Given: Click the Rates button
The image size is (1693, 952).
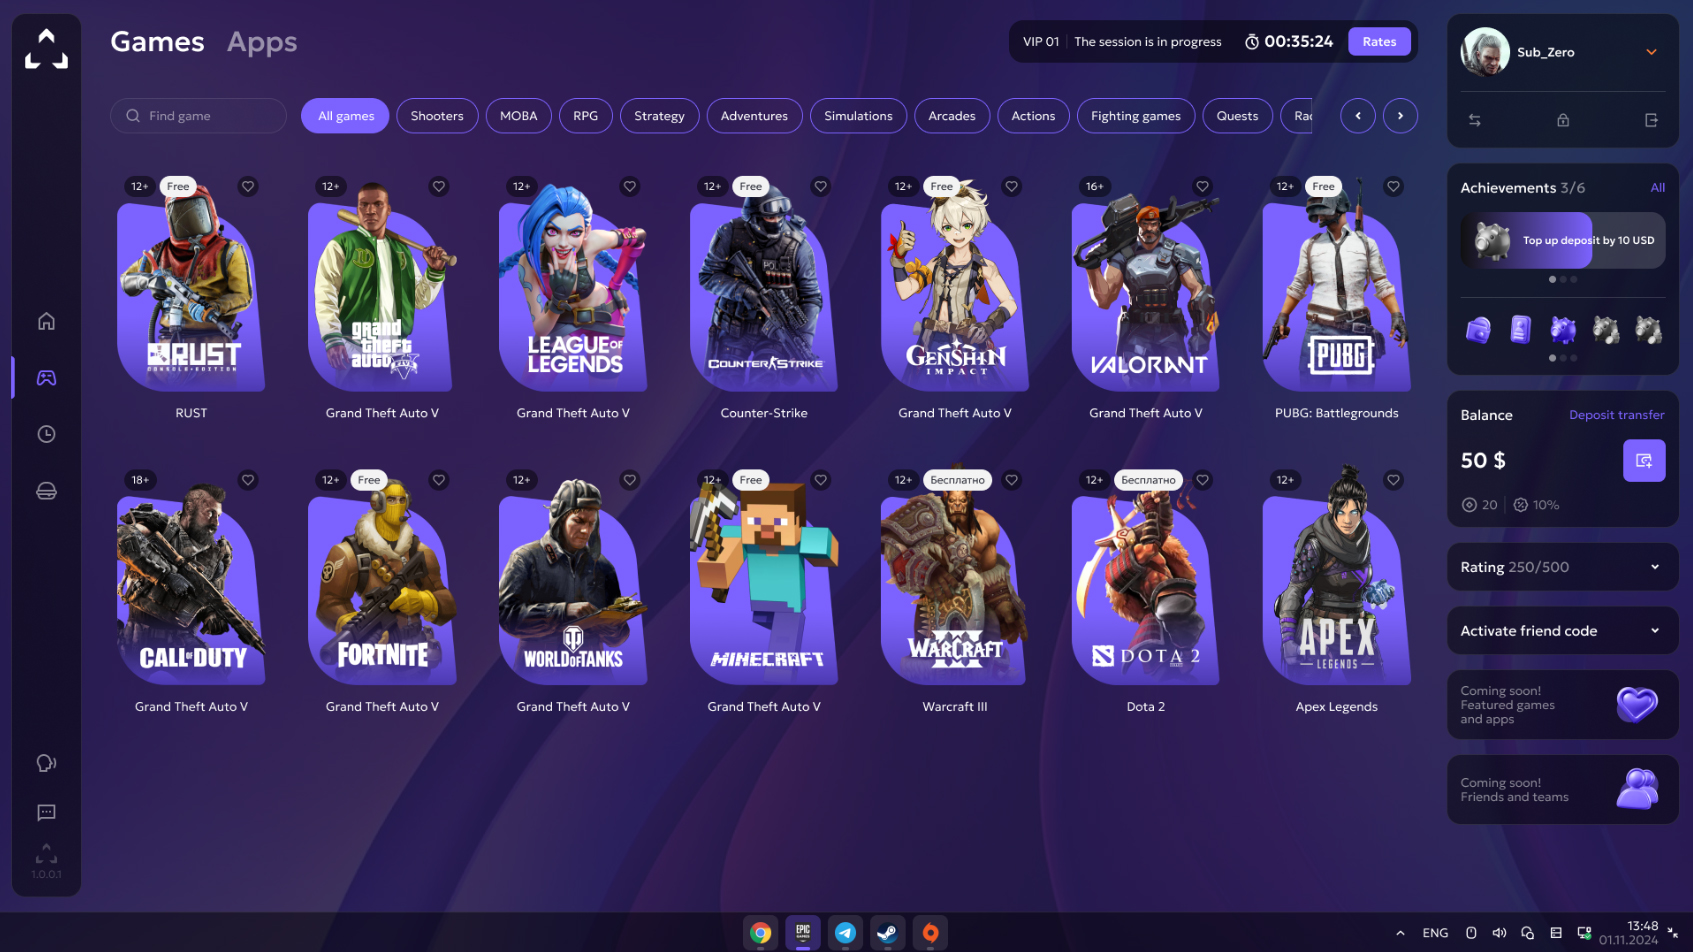Looking at the screenshot, I should coord(1378,42).
